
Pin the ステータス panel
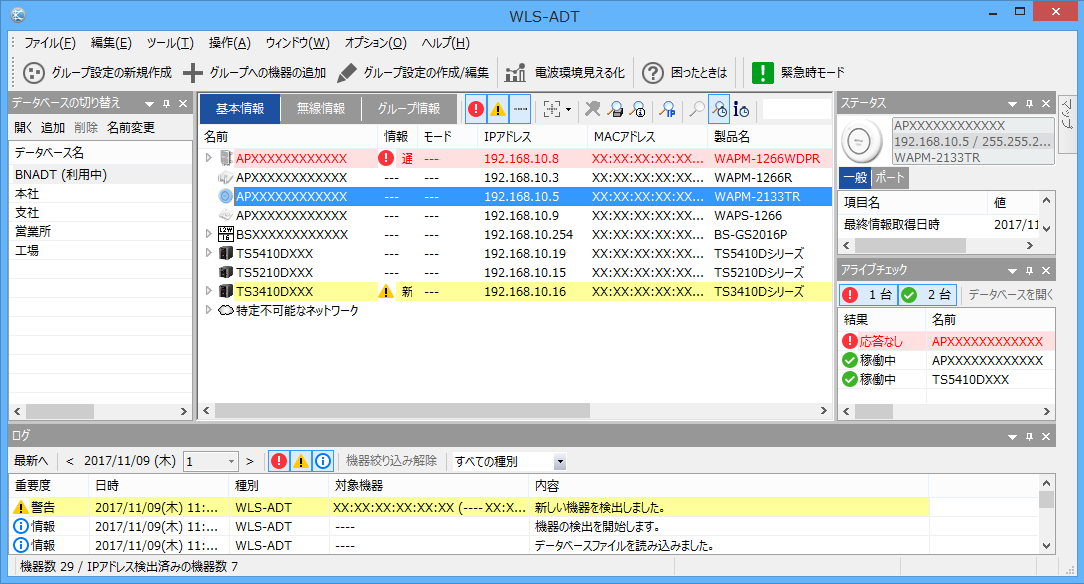1029,104
